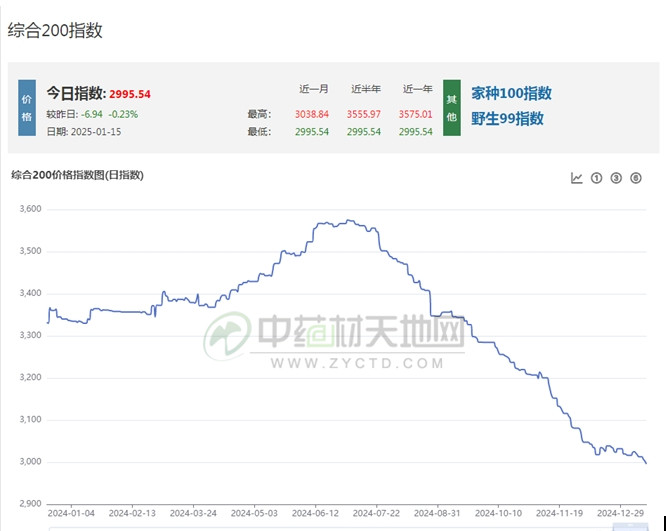This screenshot has width=666, height=531.
Task: Click the line chart view icon
Action: (577, 178)
